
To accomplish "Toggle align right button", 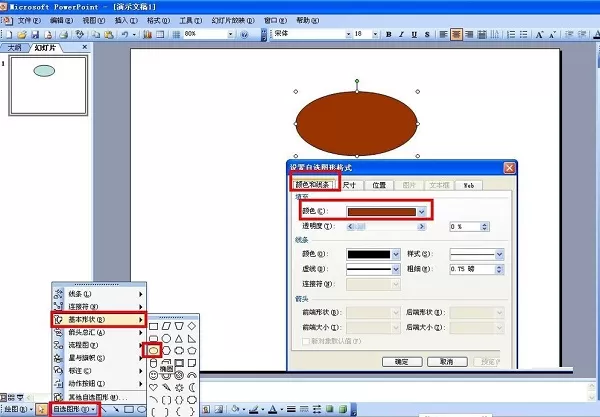I will click(x=469, y=34).
